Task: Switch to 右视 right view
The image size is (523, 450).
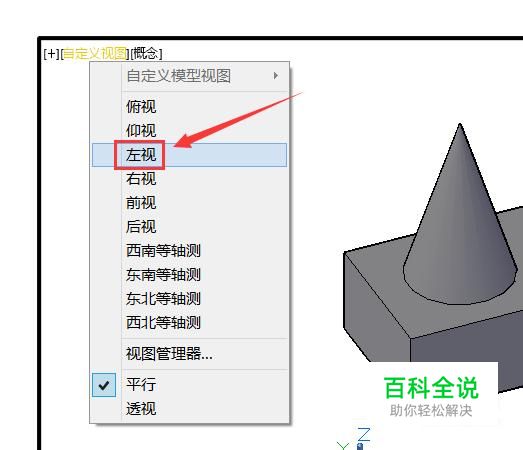Action: tap(141, 179)
